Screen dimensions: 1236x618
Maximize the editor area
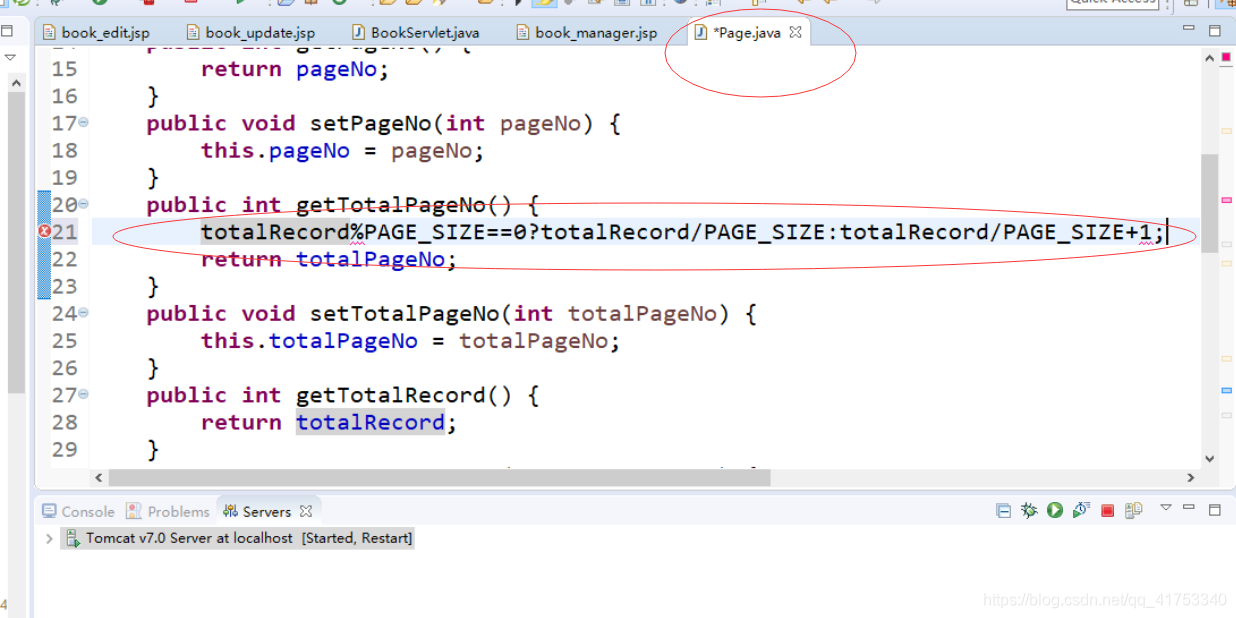coord(1215,31)
